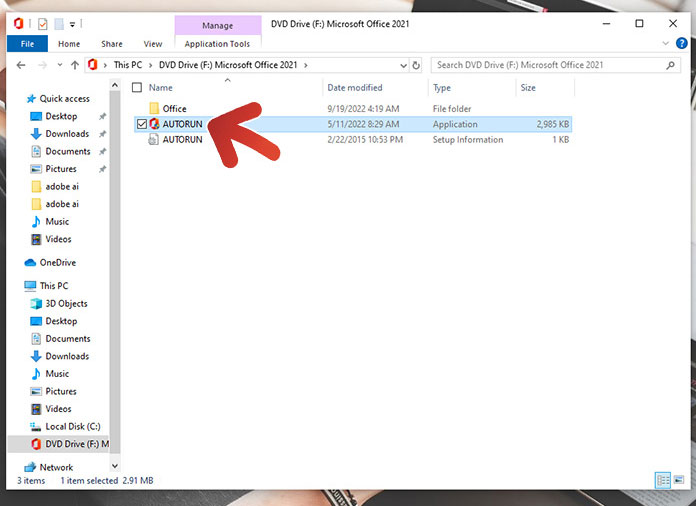Image resolution: width=696 pixels, height=506 pixels.
Task: Sort by the Type column header
Action: [x=442, y=88]
